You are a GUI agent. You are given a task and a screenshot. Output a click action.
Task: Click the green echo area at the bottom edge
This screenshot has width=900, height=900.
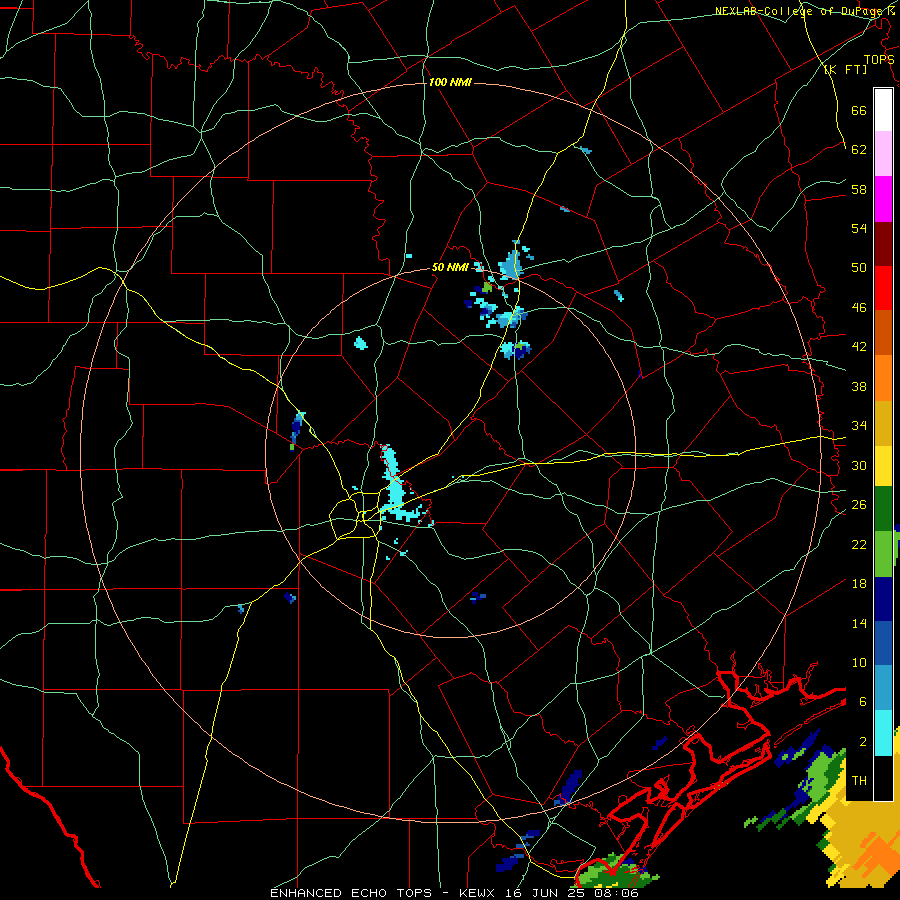coord(614,872)
